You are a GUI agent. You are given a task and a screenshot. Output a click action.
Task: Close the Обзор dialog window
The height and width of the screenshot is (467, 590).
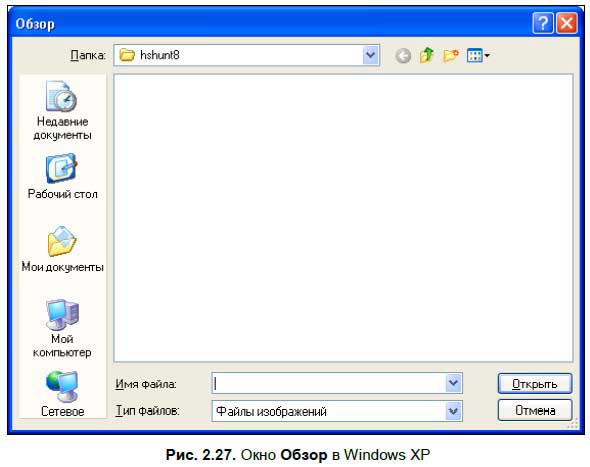point(567,23)
